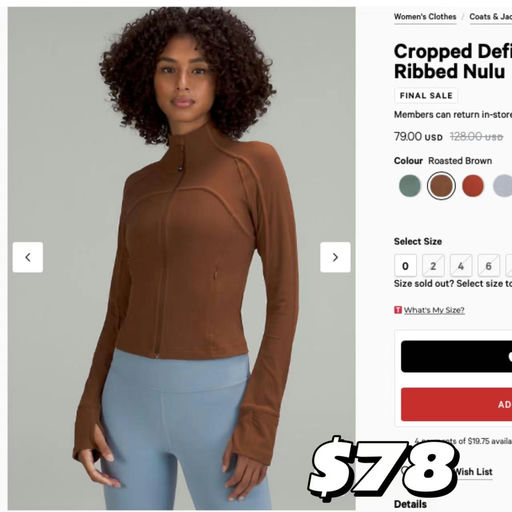This screenshot has height=512, width=512.
Task: Select size 0
Action: pyautogui.click(x=405, y=266)
